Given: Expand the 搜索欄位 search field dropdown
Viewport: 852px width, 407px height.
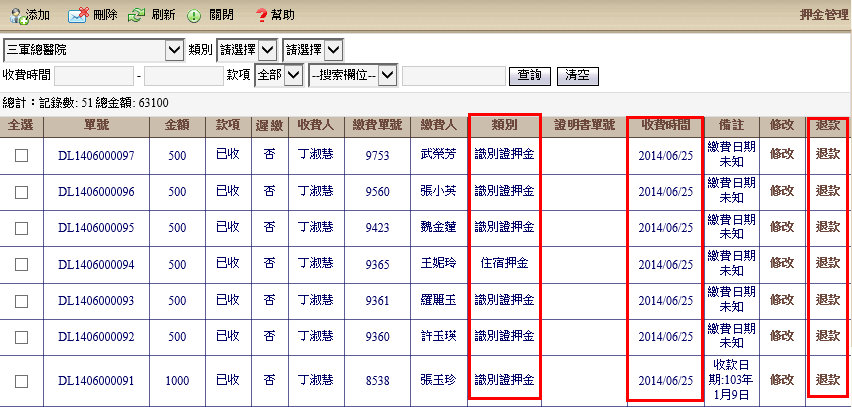Looking at the screenshot, I should 352,75.
